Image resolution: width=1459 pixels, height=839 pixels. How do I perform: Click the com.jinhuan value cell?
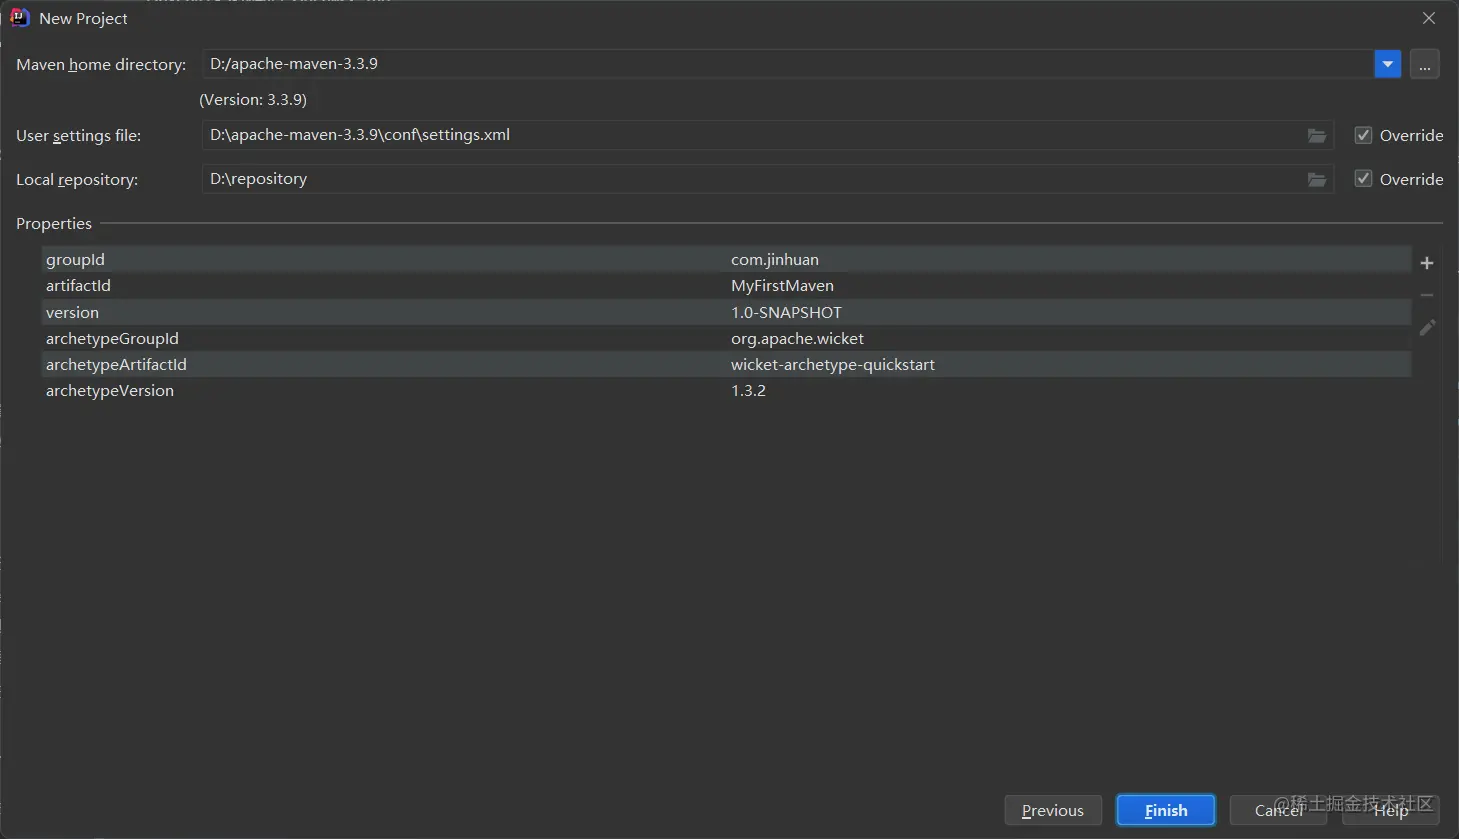1068,259
